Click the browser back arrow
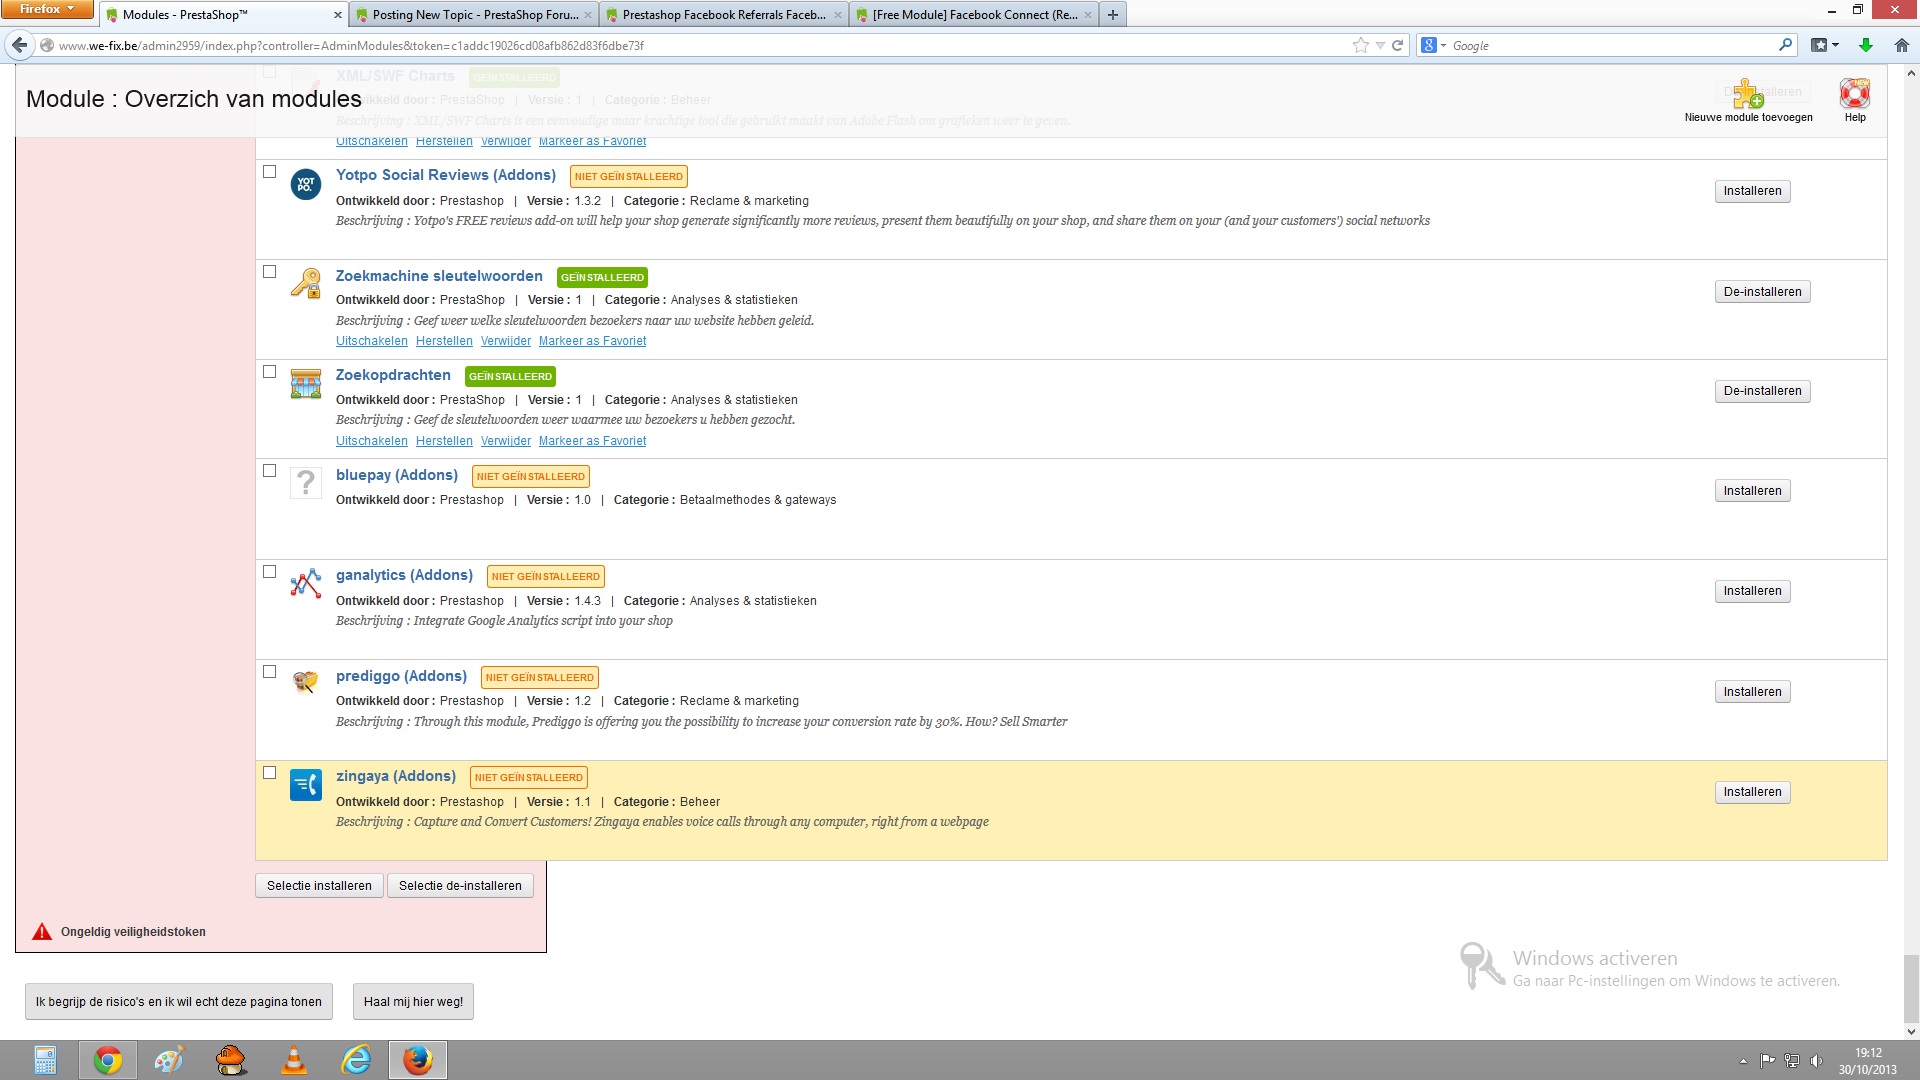 coord(19,45)
